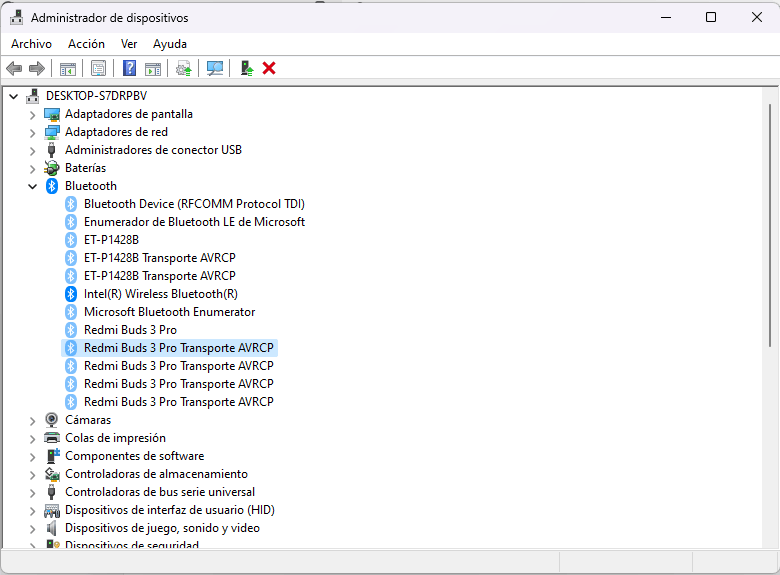The image size is (780, 575).
Task: Expand Componentes de software category
Action: (32, 457)
